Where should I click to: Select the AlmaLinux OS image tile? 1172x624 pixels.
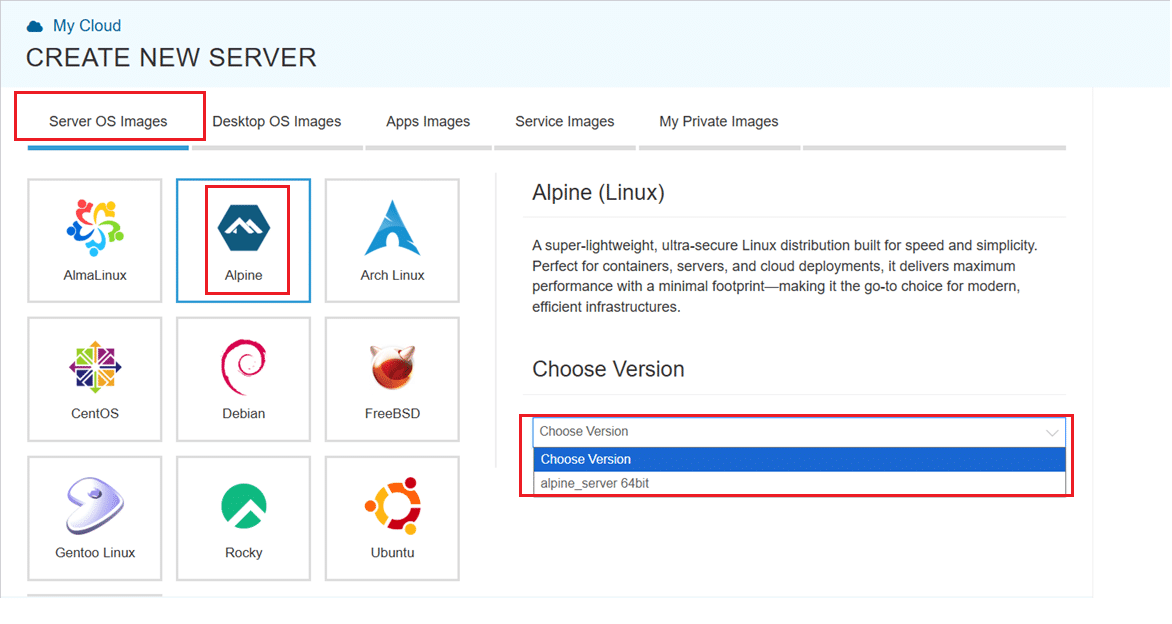coord(95,241)
